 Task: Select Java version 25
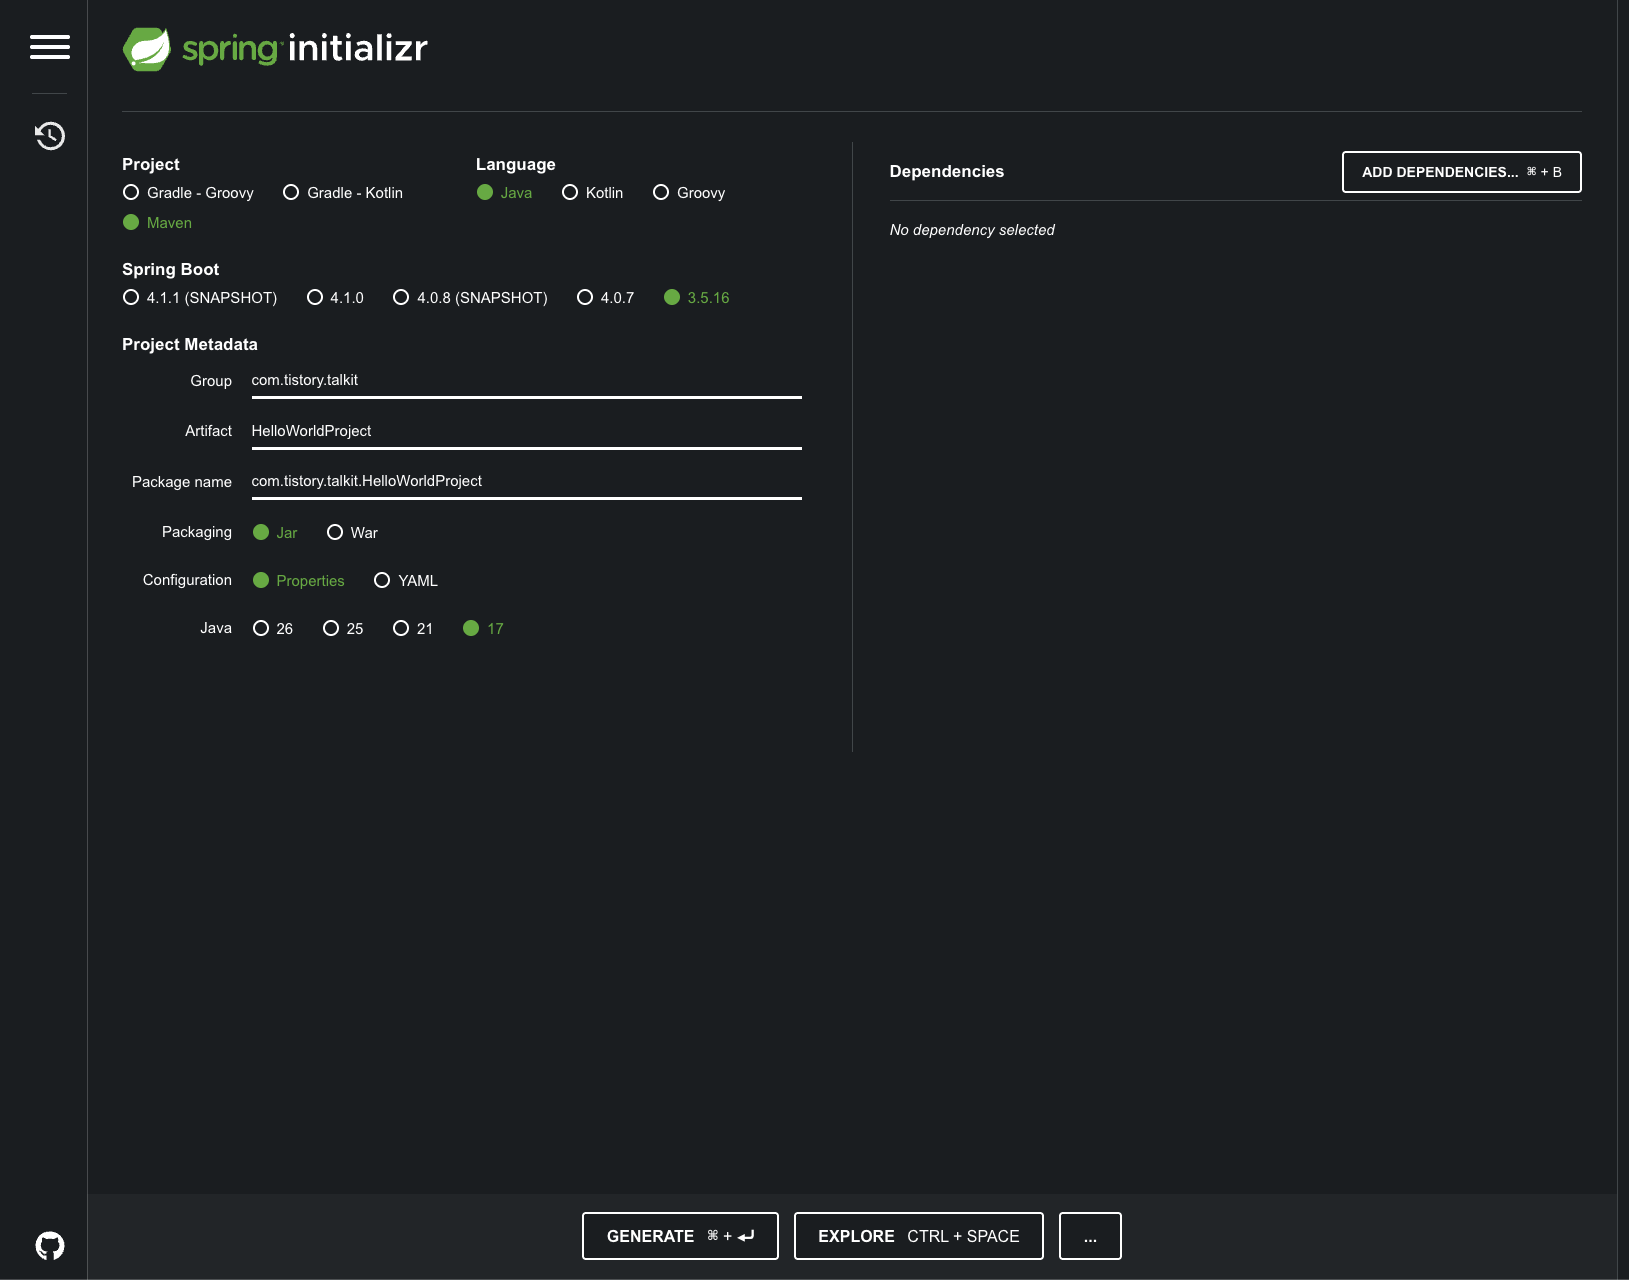coord(343,629)
